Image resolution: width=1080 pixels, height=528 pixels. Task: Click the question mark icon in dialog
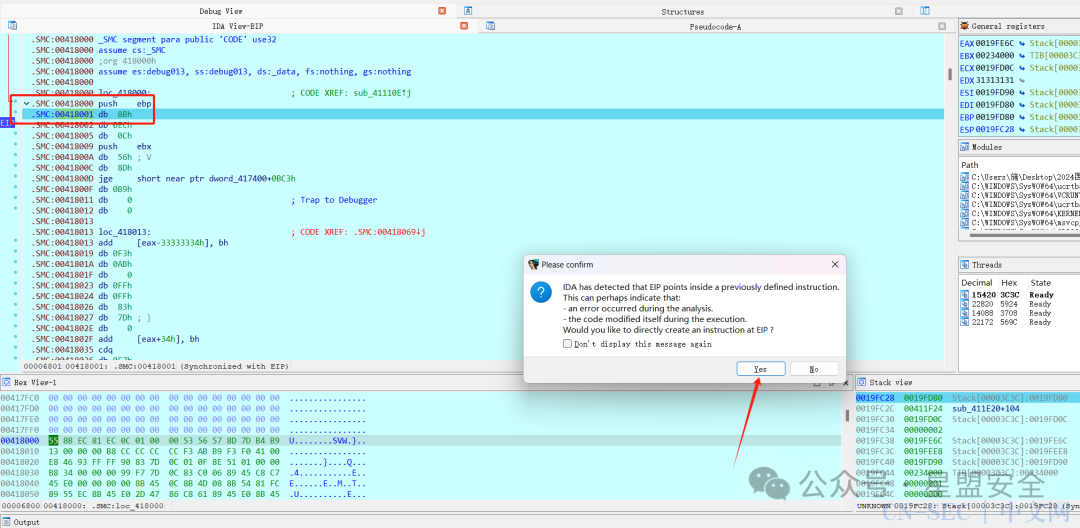[541, 292]
